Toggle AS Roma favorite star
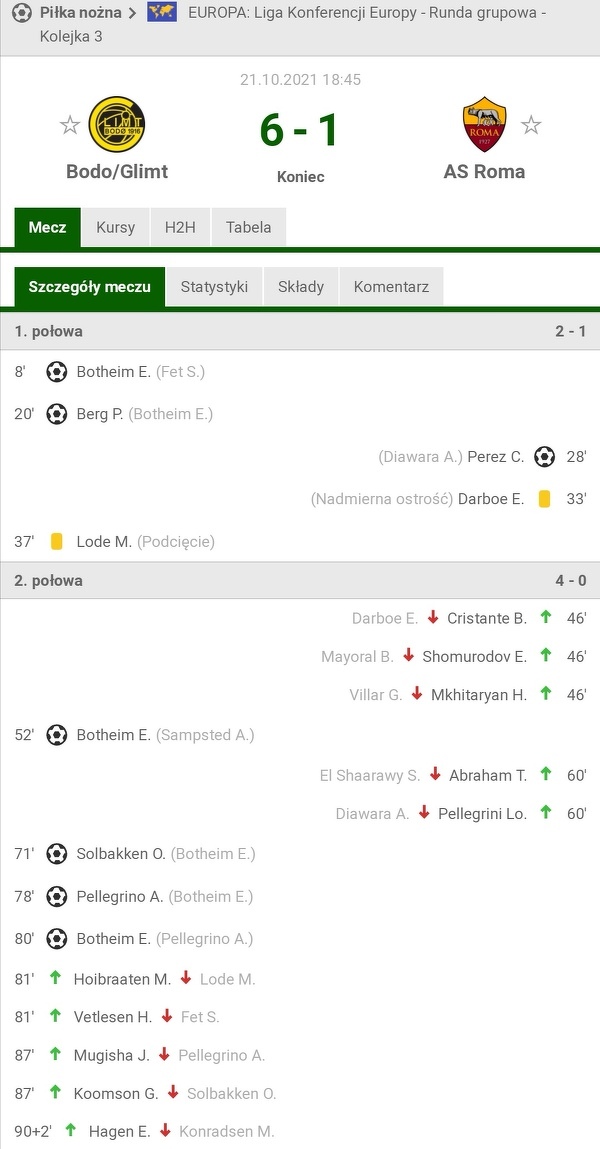The image size is (600, 1149). (531, 125)
